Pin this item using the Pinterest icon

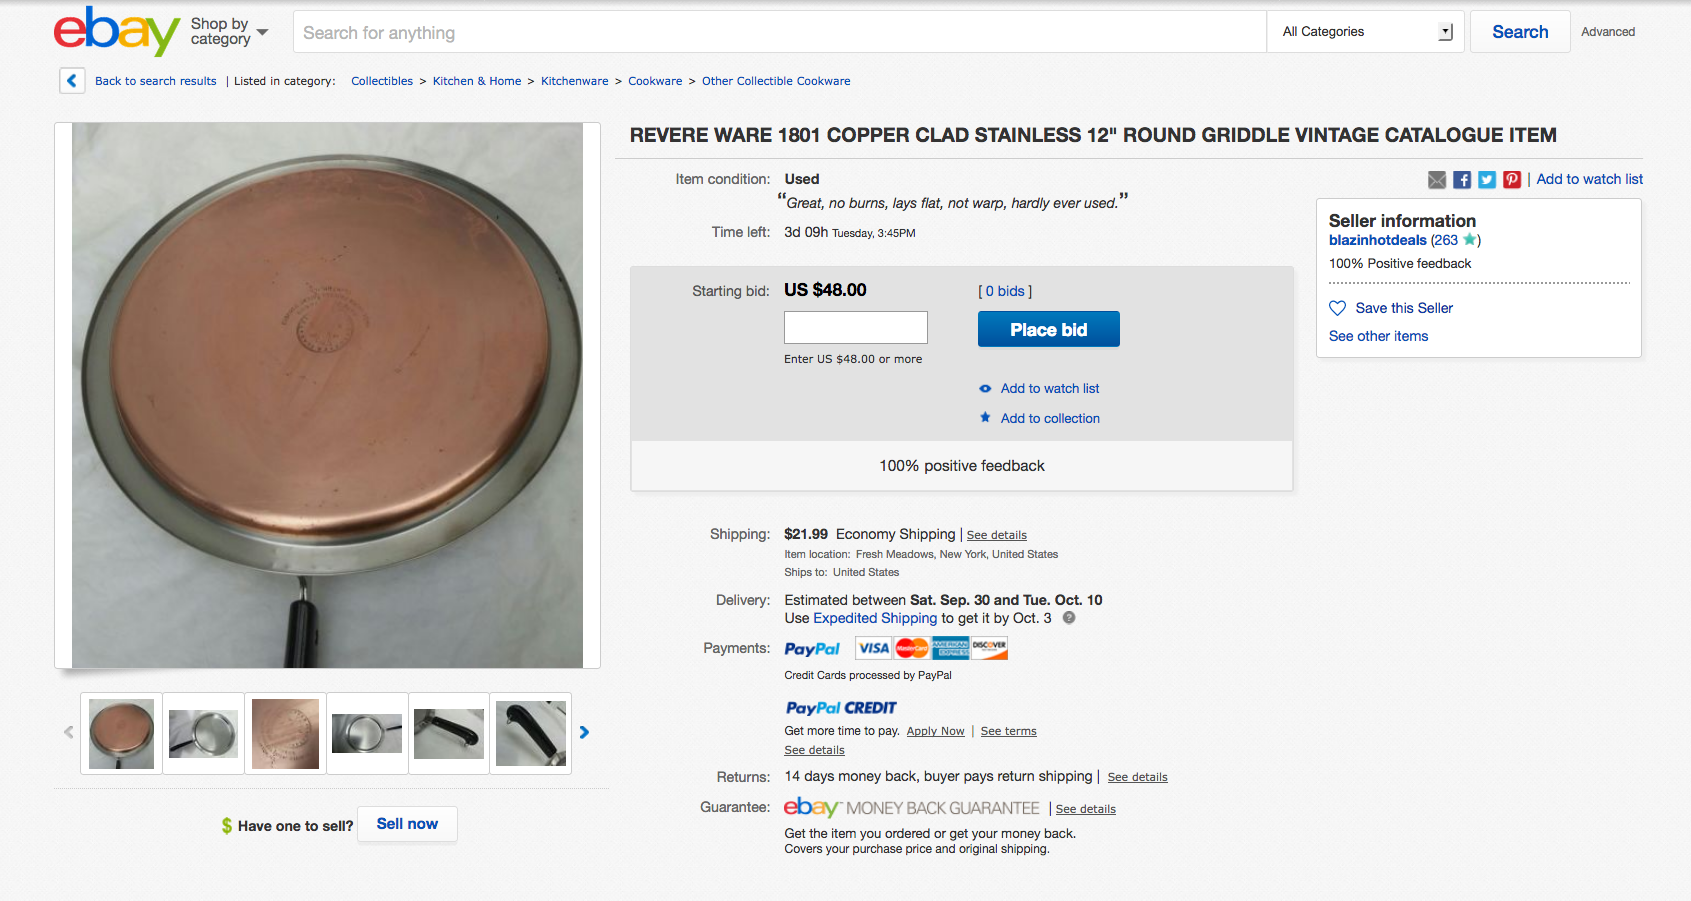point(1512,180)
